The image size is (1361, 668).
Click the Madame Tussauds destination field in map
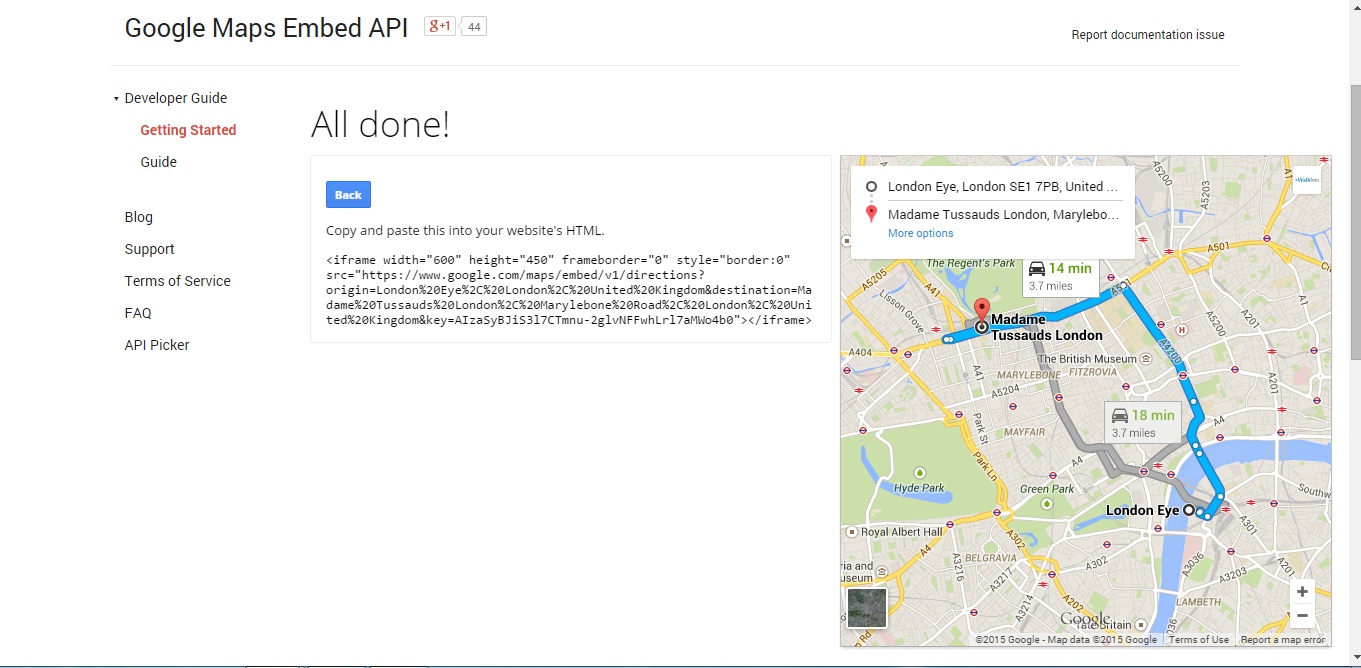(x=1003, y=215)
